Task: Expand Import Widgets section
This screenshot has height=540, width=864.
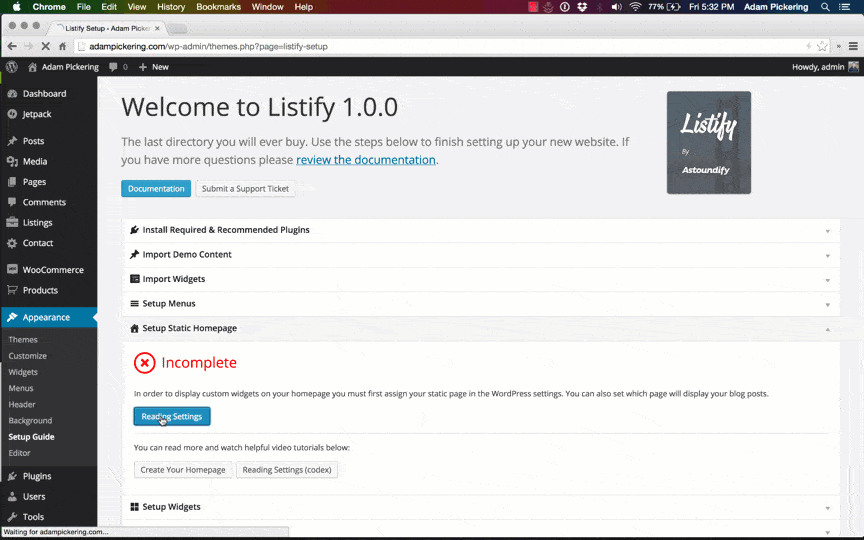Action: (x=481, y=279)
